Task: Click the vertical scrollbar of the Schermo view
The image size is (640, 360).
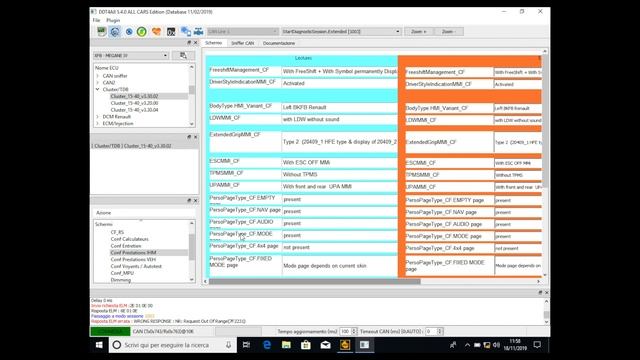Action: click(544, 122)
